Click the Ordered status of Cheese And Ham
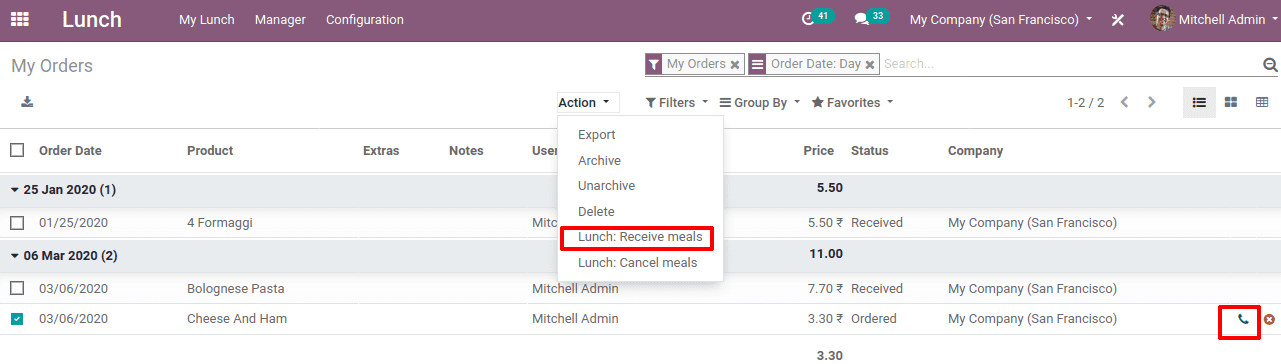 (x=874, y=319)
